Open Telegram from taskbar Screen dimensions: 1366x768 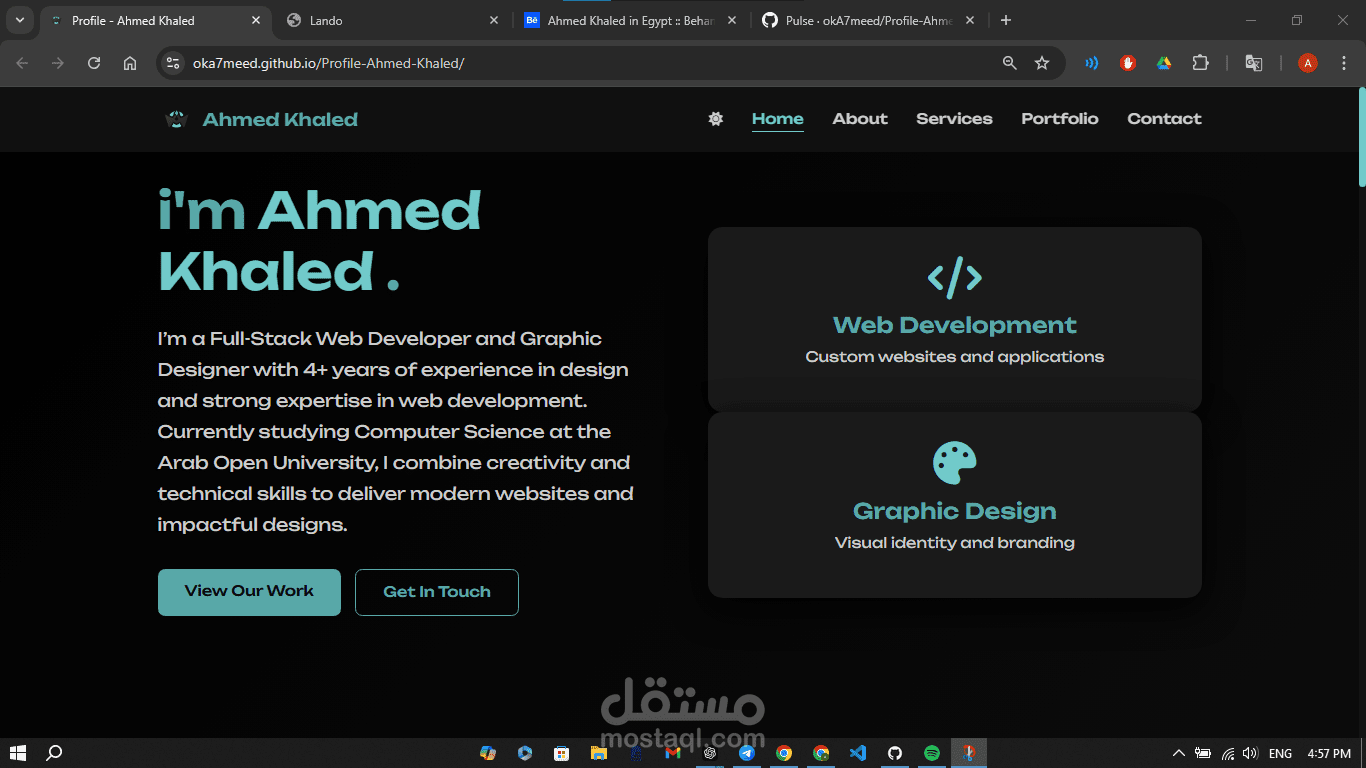click(747, 753)
